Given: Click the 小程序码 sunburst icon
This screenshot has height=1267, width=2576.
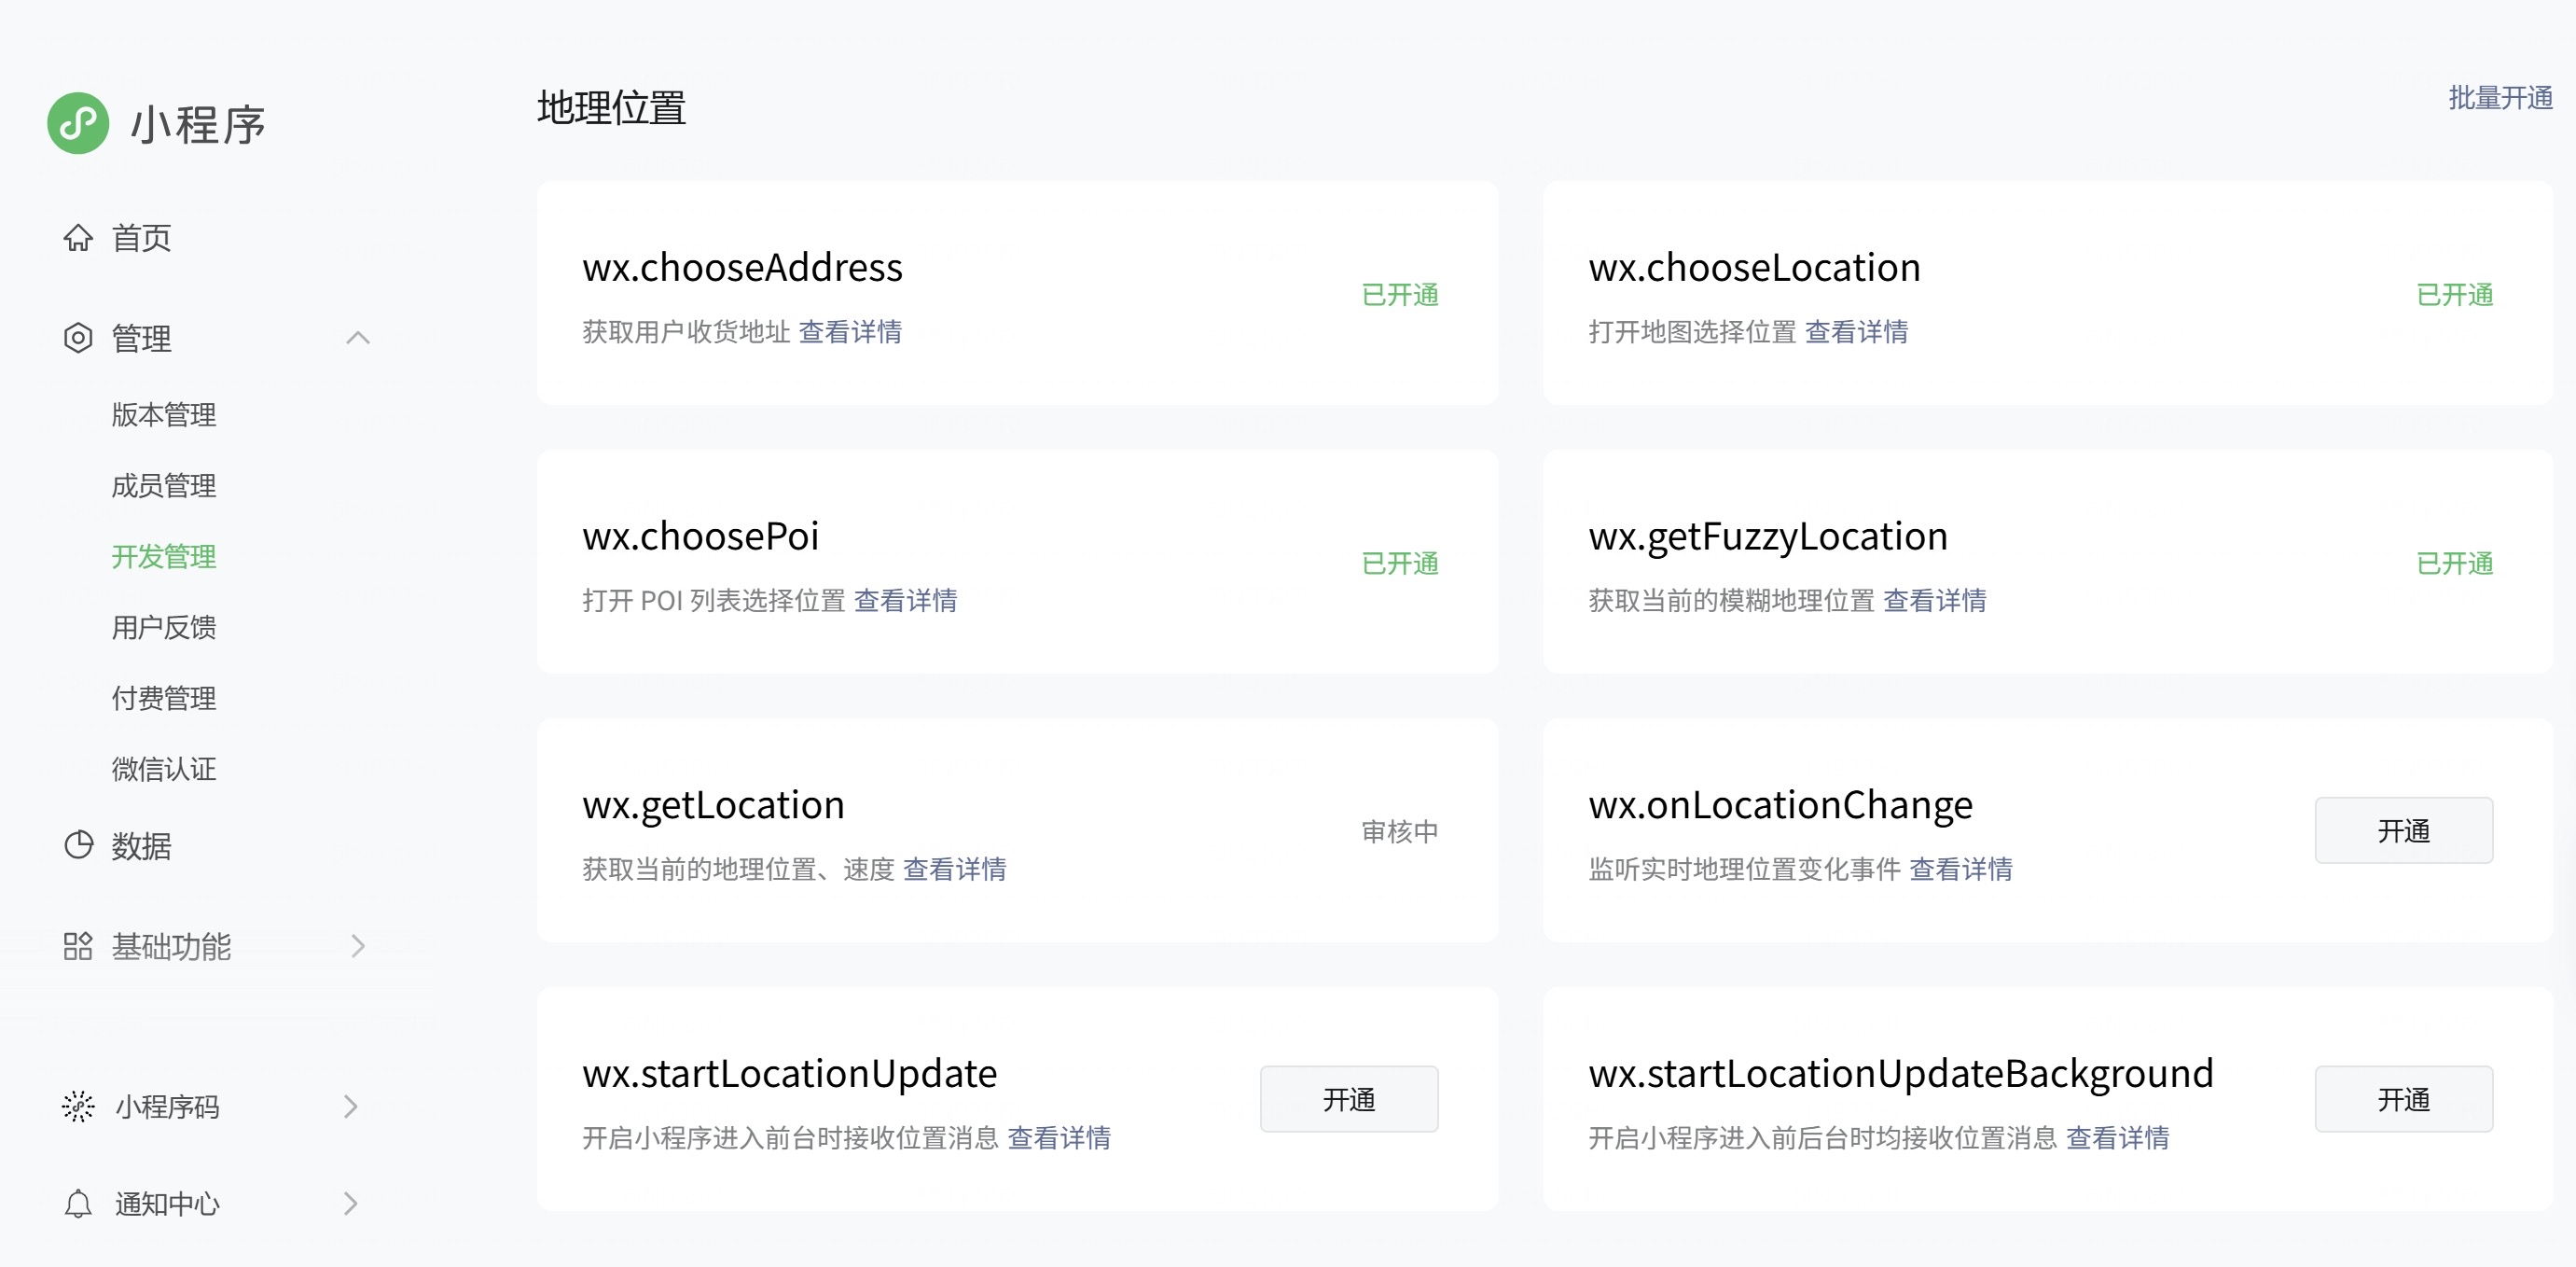Looking at the screenshot, I should 78,1106.
